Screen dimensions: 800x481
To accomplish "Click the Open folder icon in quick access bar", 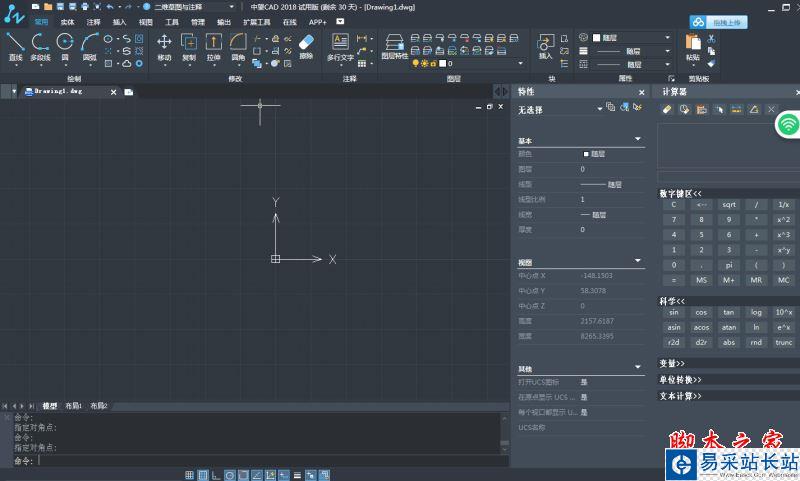I will point(48,7).
